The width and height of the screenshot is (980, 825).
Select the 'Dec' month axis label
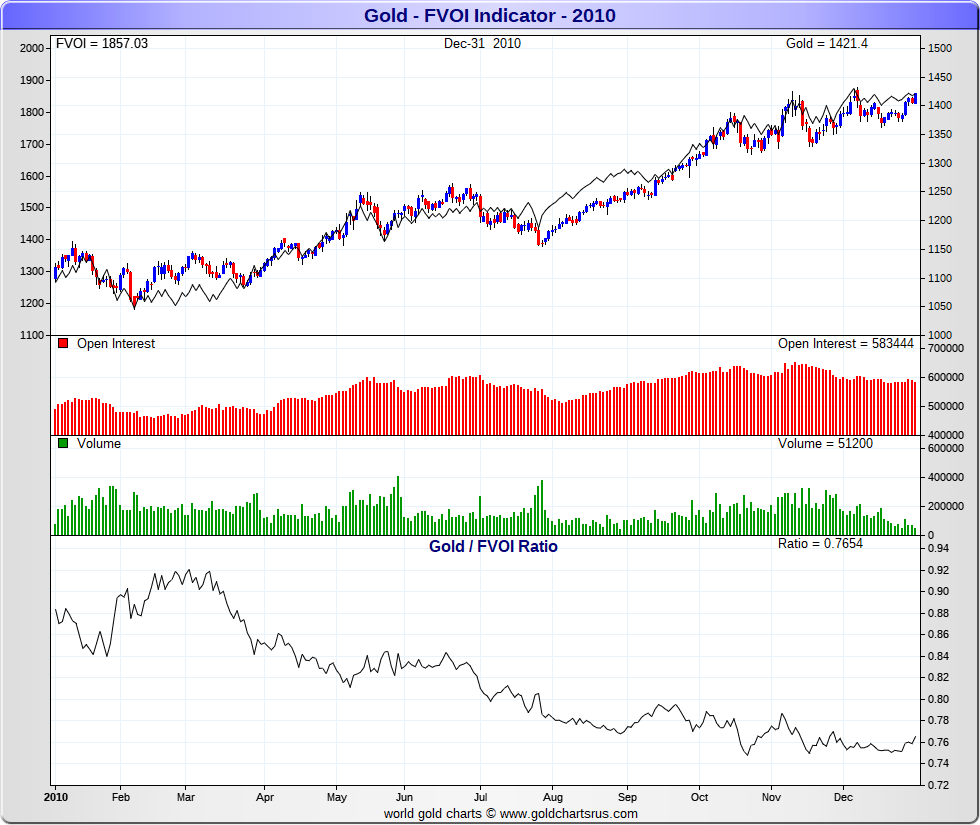[x=843, y=798]
